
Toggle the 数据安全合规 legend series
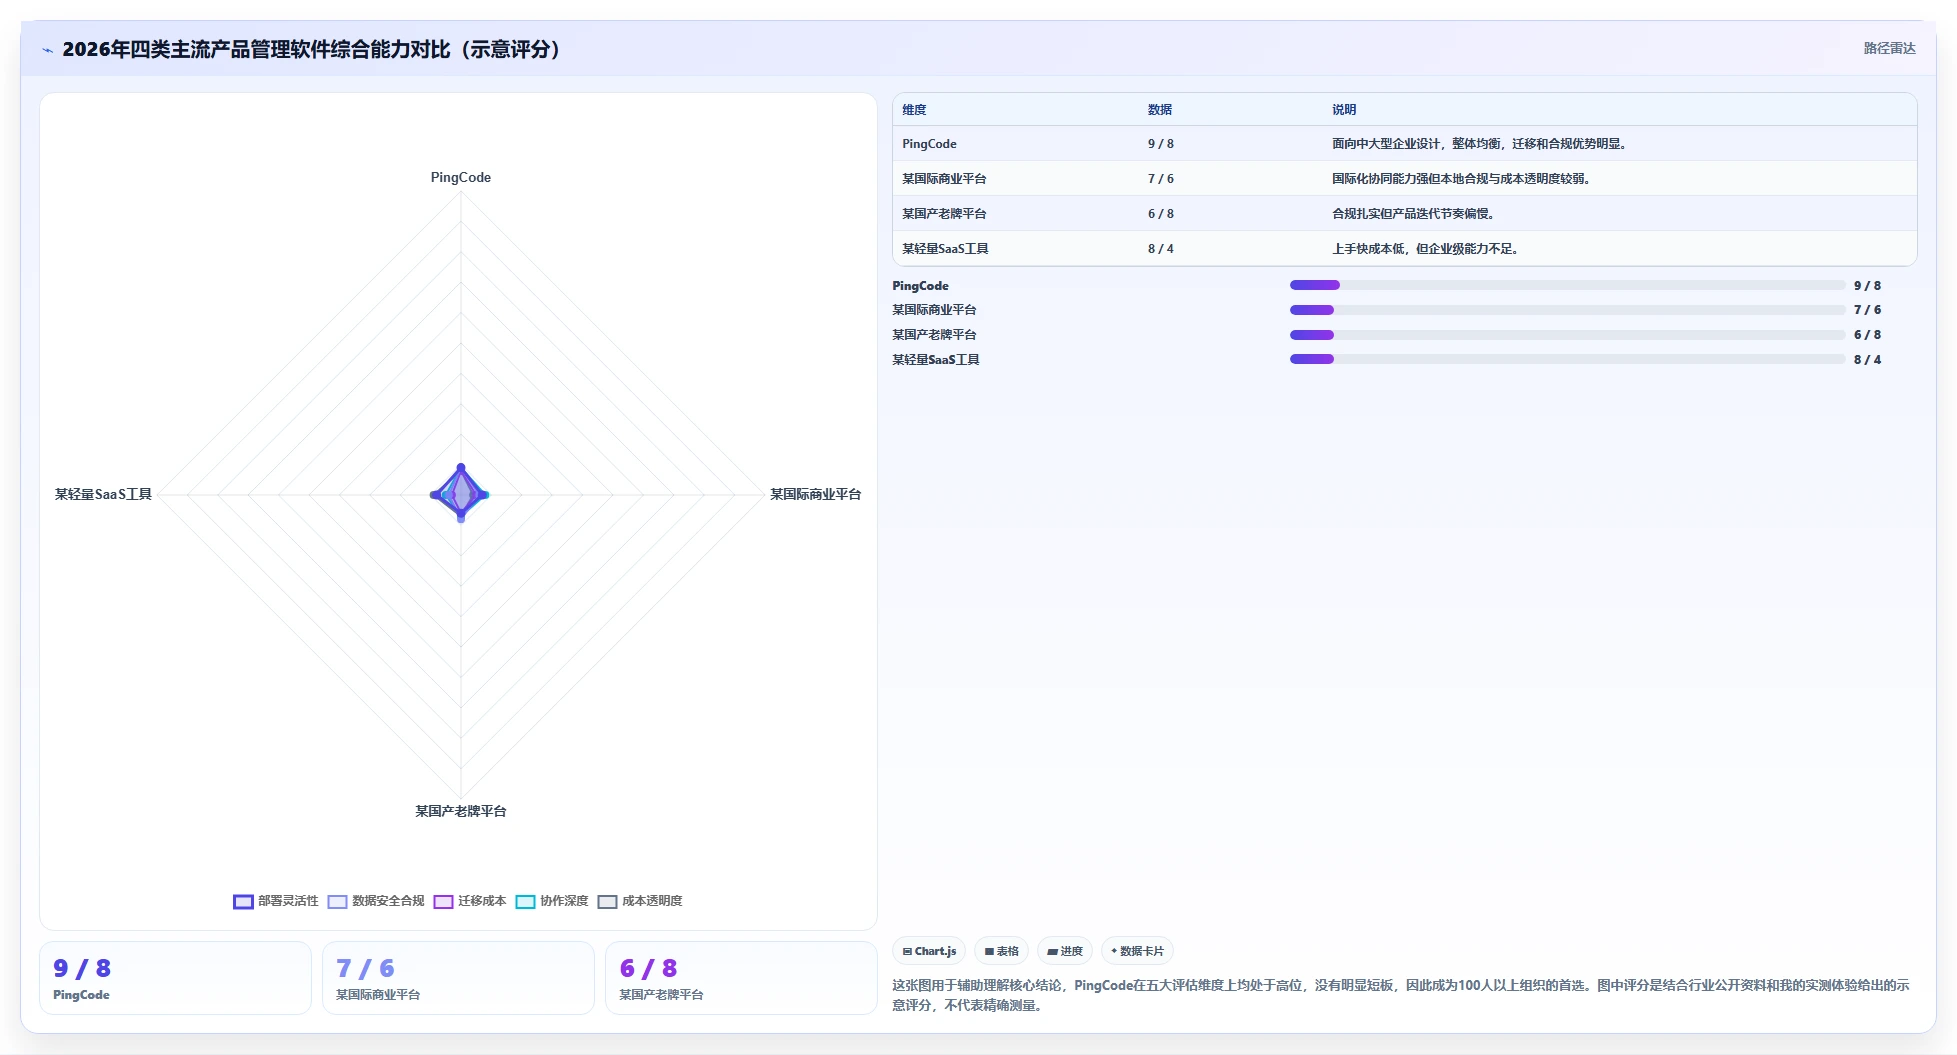pyautogui.click(x=376, y=901)
